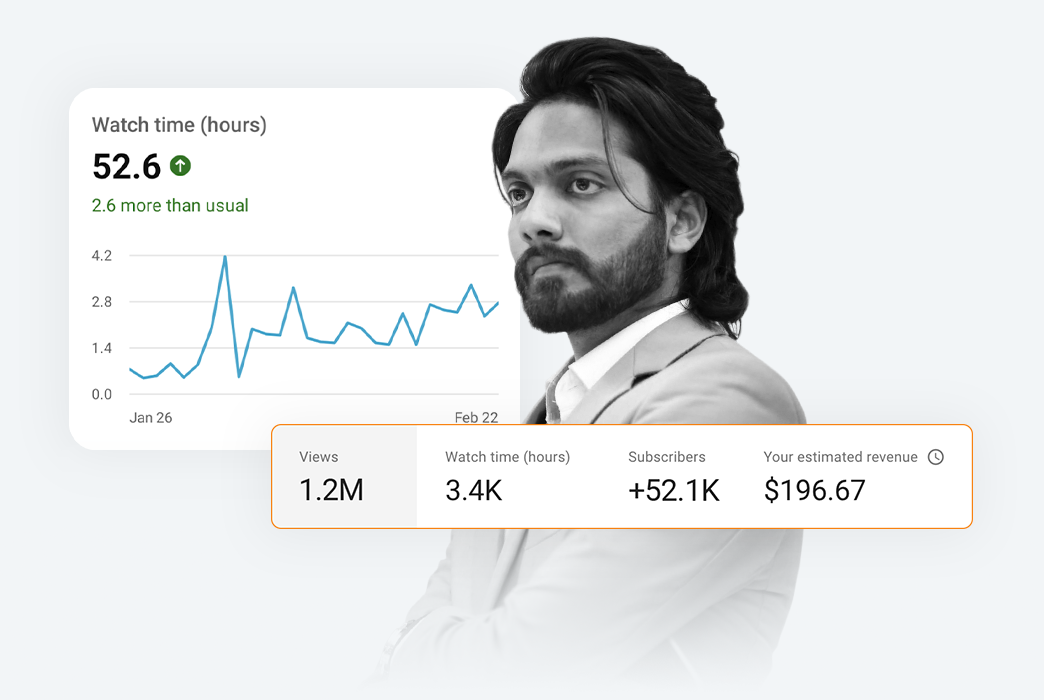Click the $196.67 revenue value
This screenshot has width=1044, height=700.
[814, 490]
